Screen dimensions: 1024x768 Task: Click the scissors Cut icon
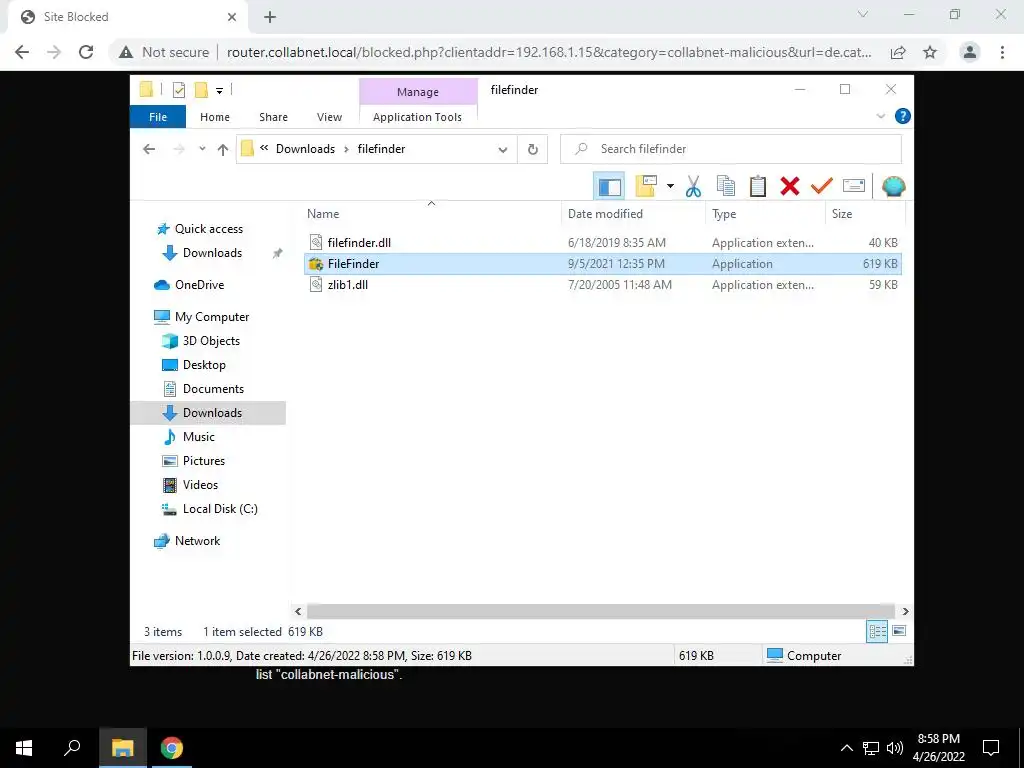point(693,187)
